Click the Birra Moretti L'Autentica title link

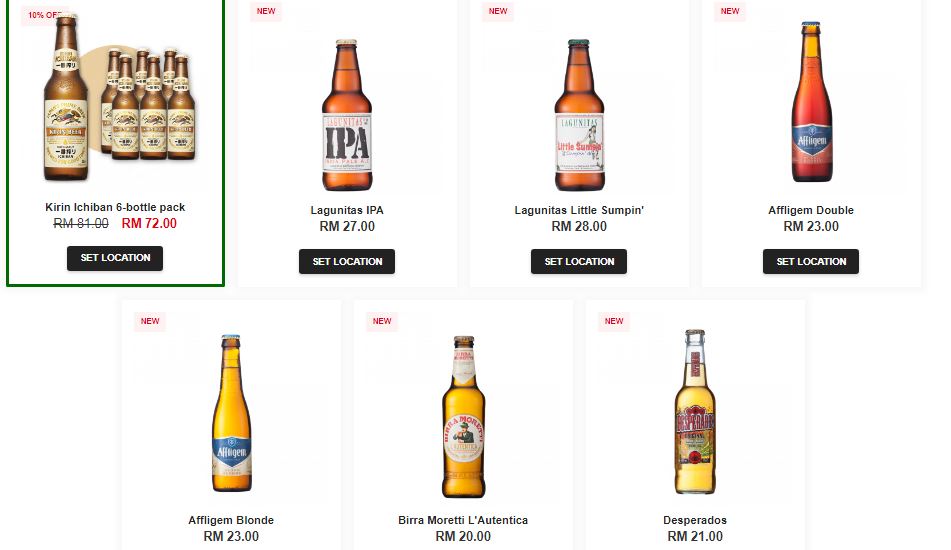463,520
